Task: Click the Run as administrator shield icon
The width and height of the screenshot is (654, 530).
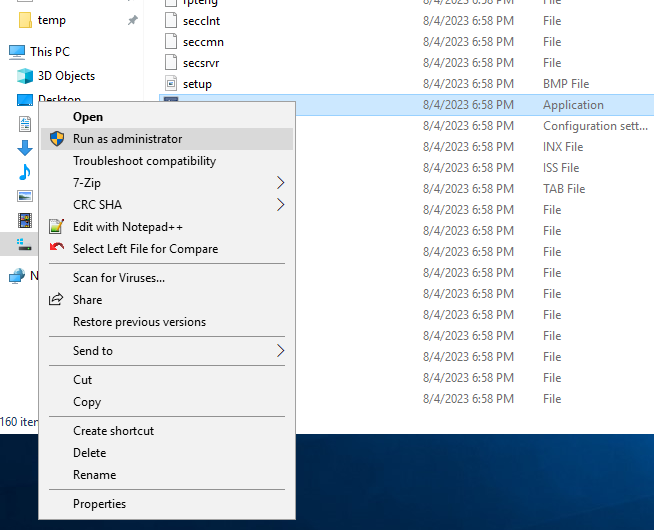Action: [x=57, y=139]
